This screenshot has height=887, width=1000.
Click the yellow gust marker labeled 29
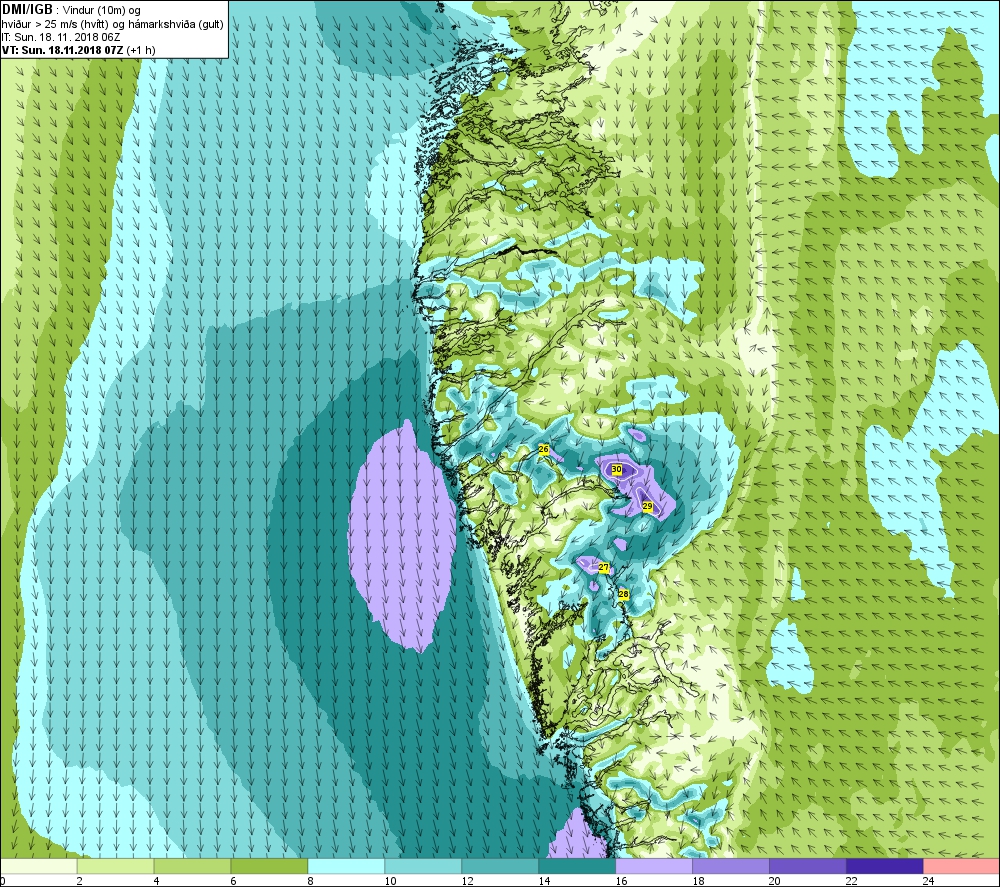(x=647, y=506)
